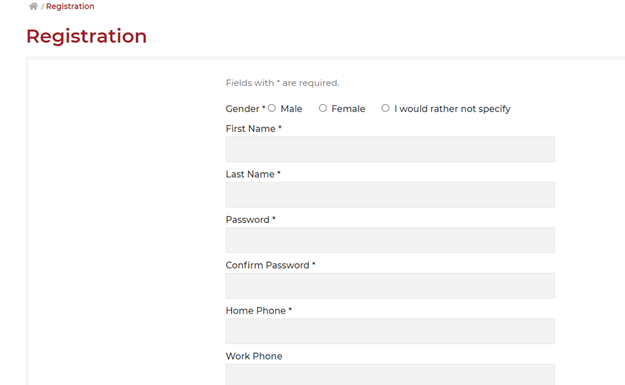Click into the Home Phone field
Viewport: 625px width, 385px height.
(390, 331)
